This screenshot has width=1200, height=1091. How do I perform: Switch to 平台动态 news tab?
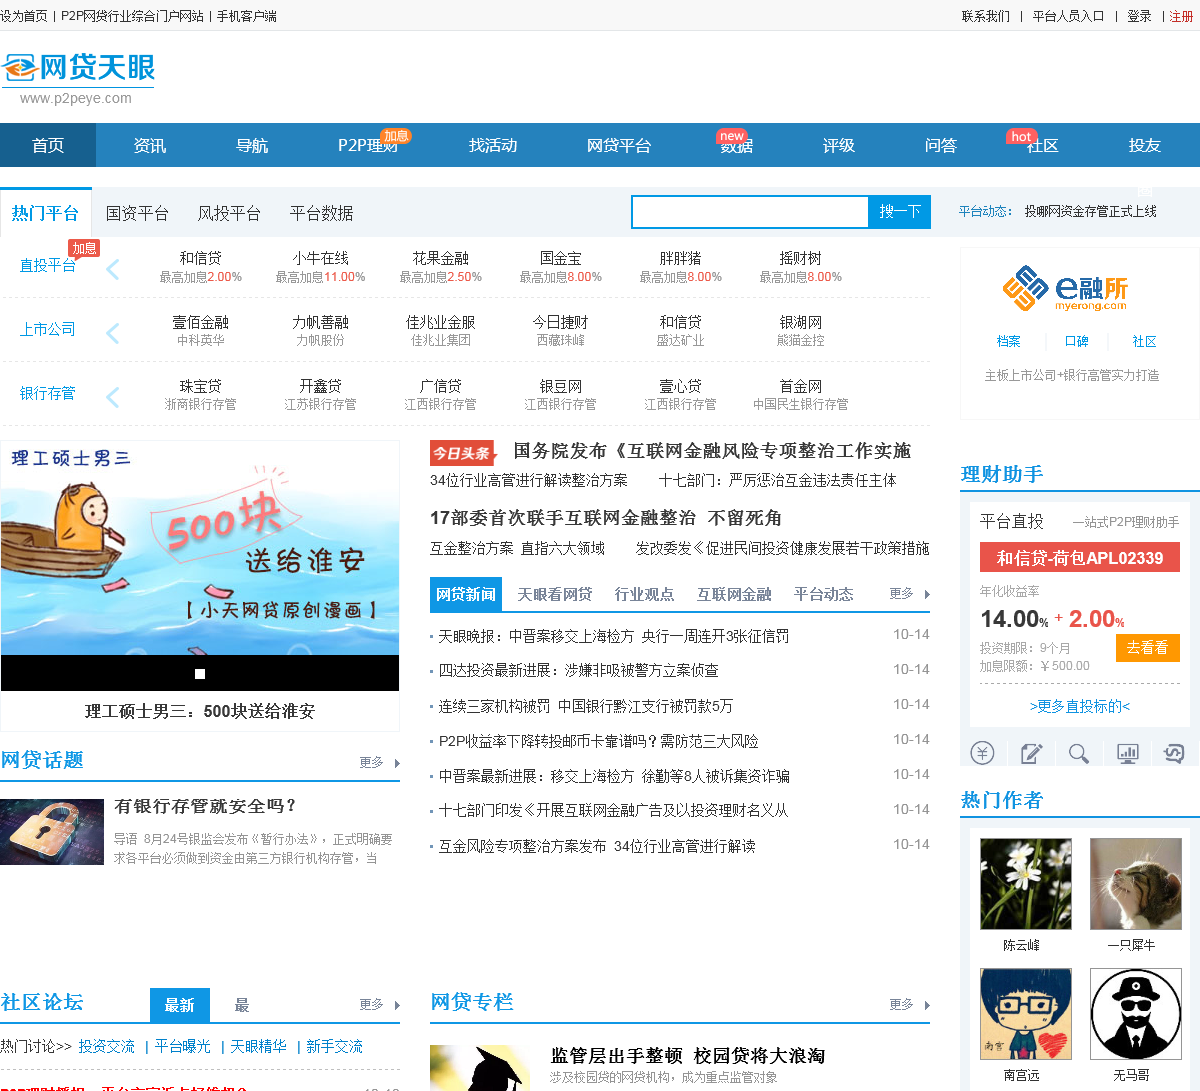[x=824, y=594]
